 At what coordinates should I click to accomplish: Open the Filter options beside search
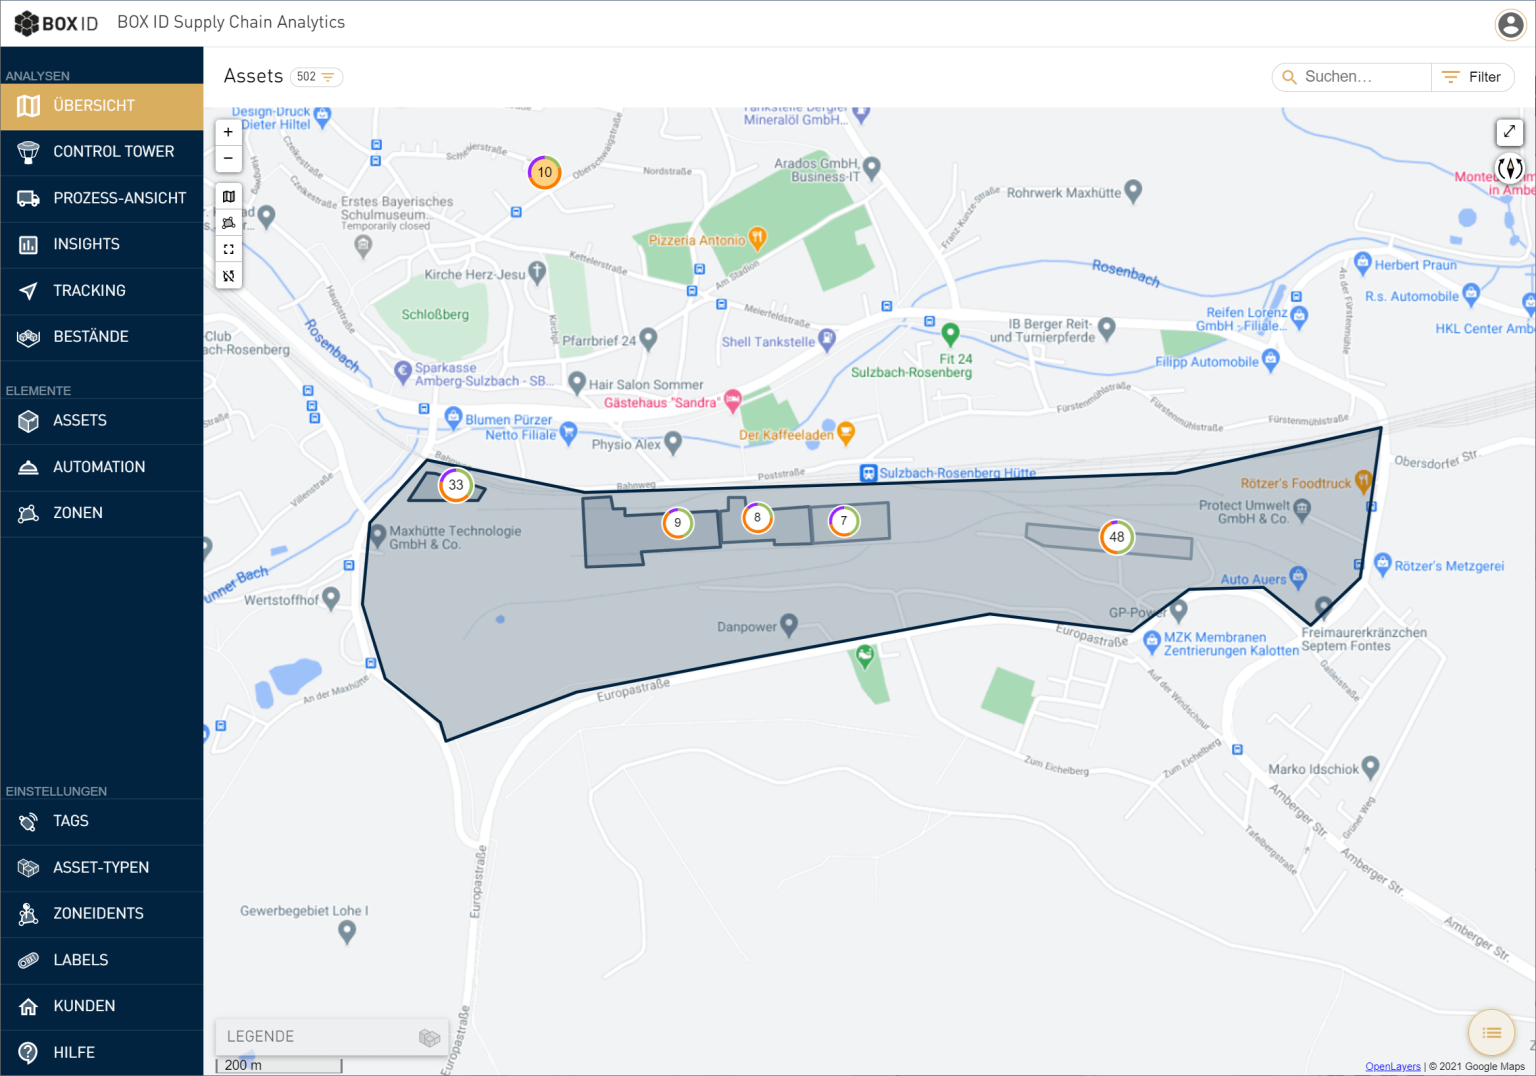click(x=1473, y=77)
